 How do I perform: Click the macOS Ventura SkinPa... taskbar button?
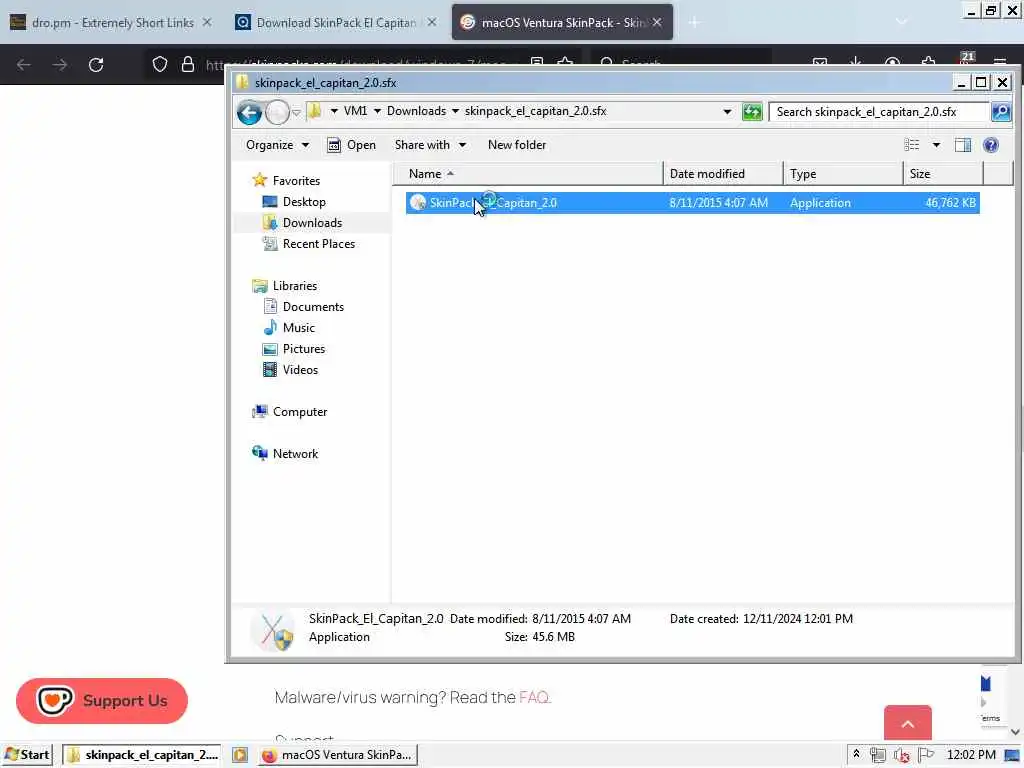[337, 755]
